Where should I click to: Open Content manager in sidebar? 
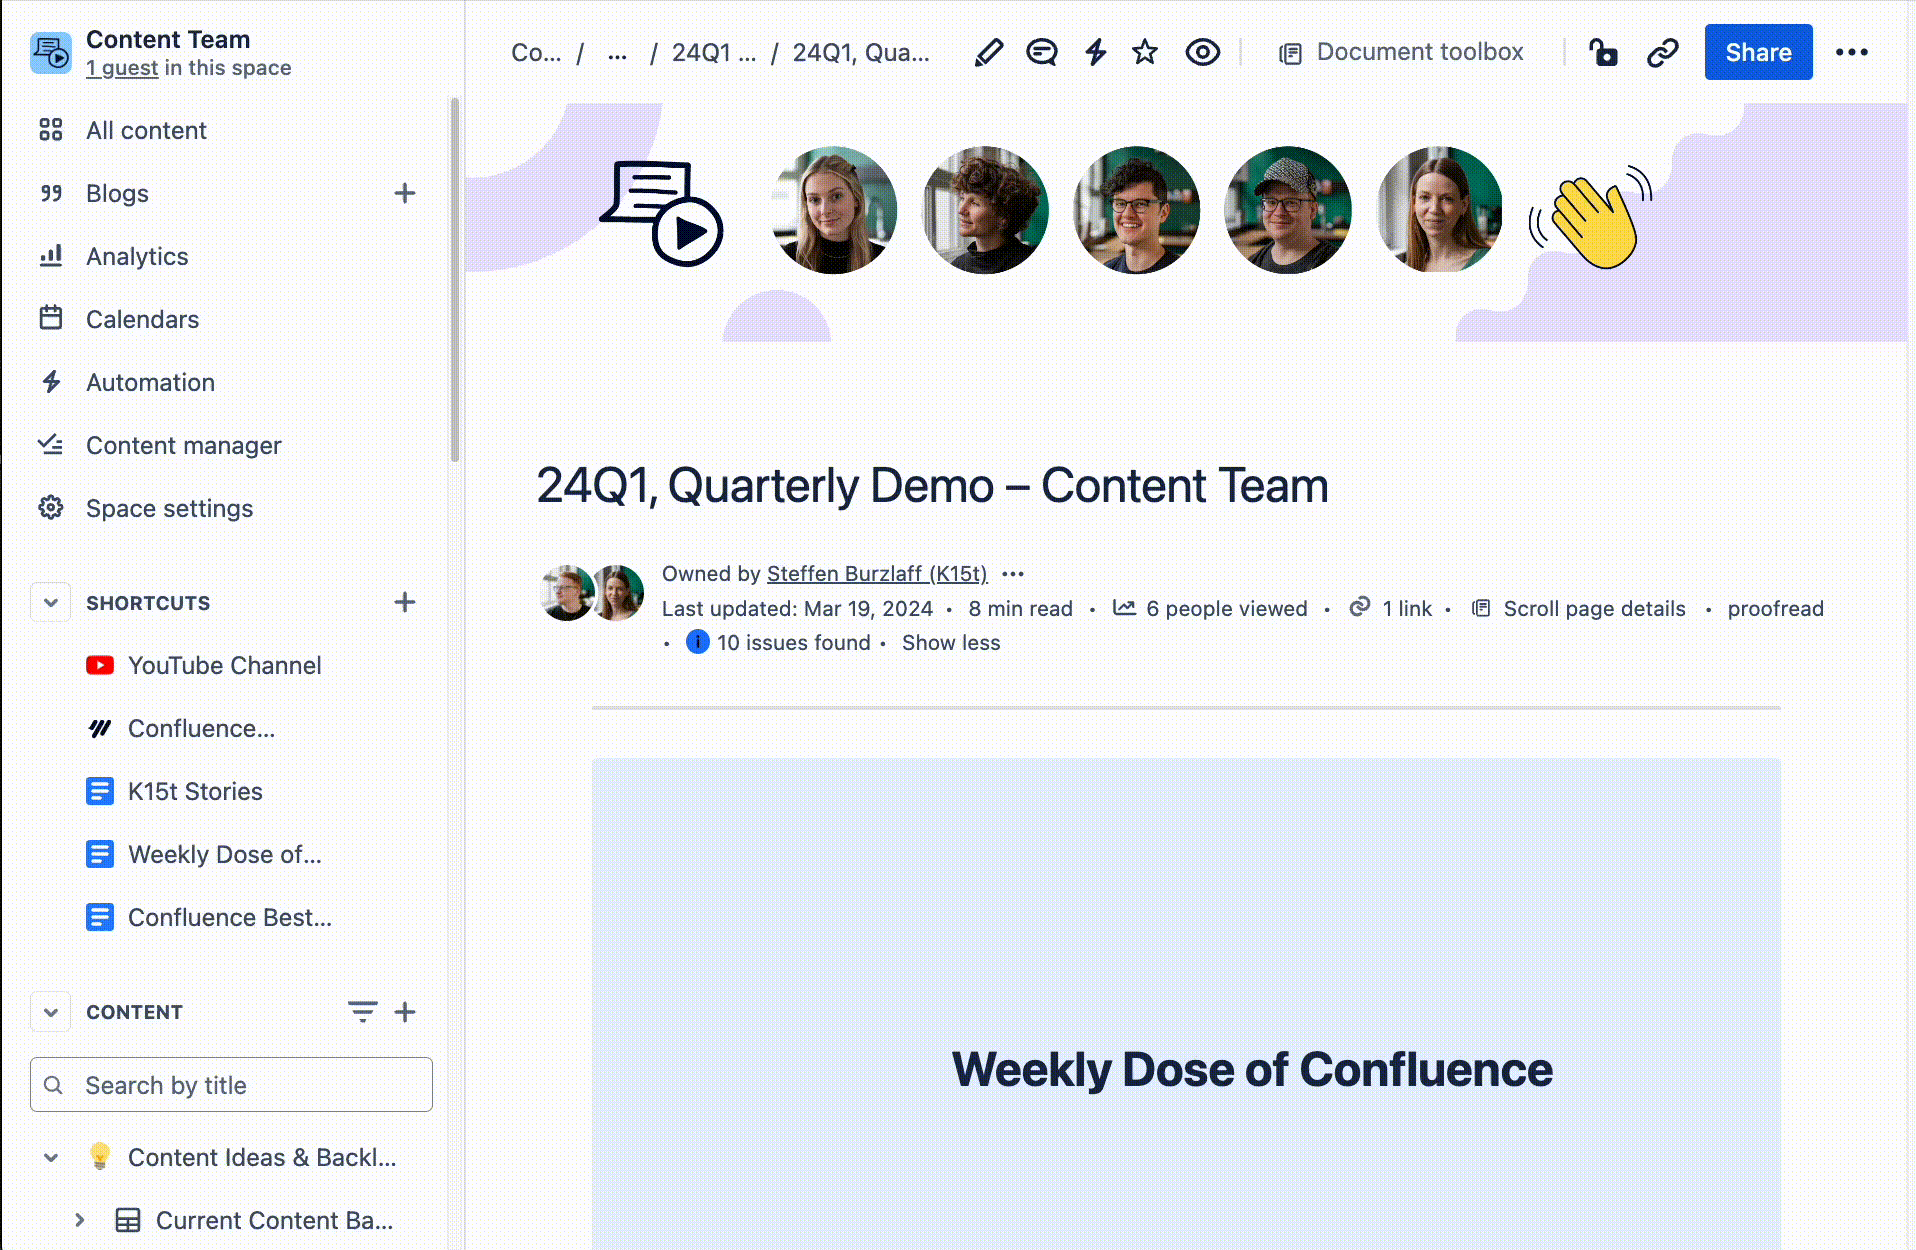184,445
